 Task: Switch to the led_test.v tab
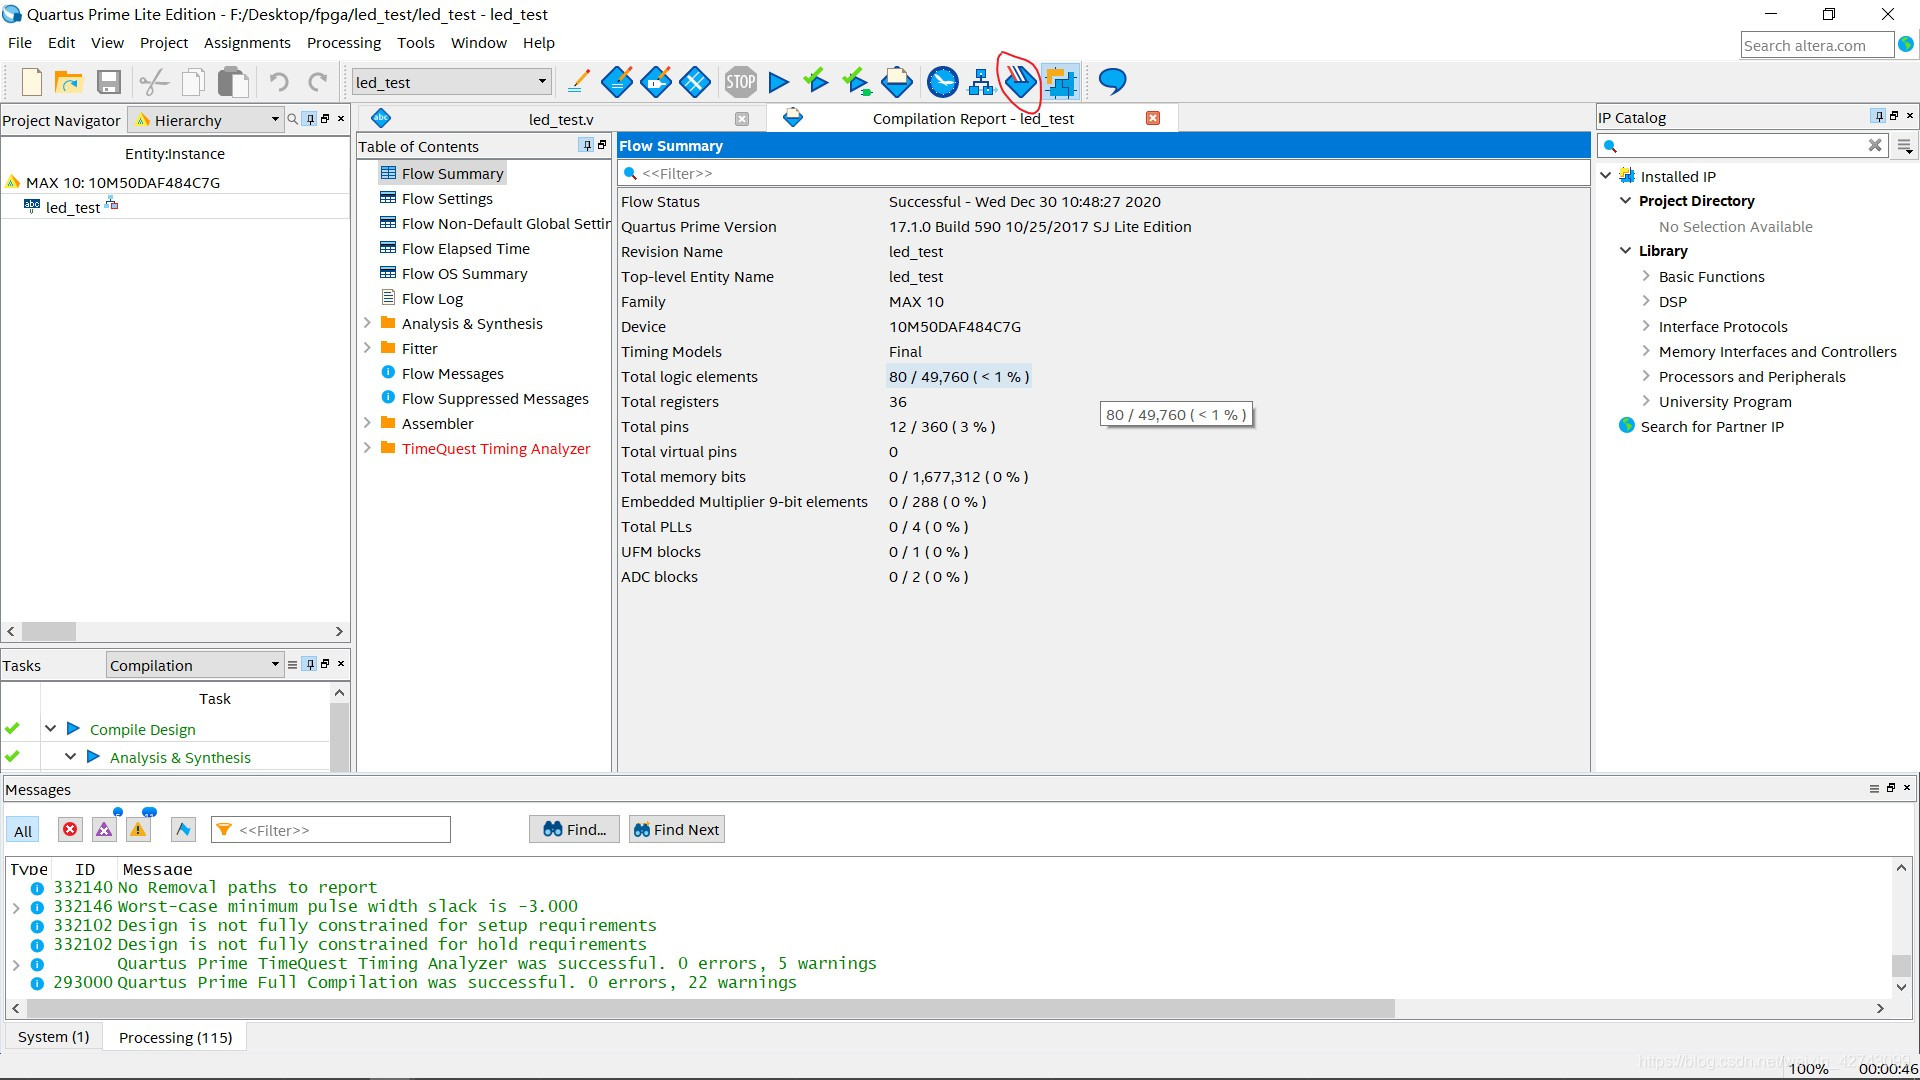[559, 117]
